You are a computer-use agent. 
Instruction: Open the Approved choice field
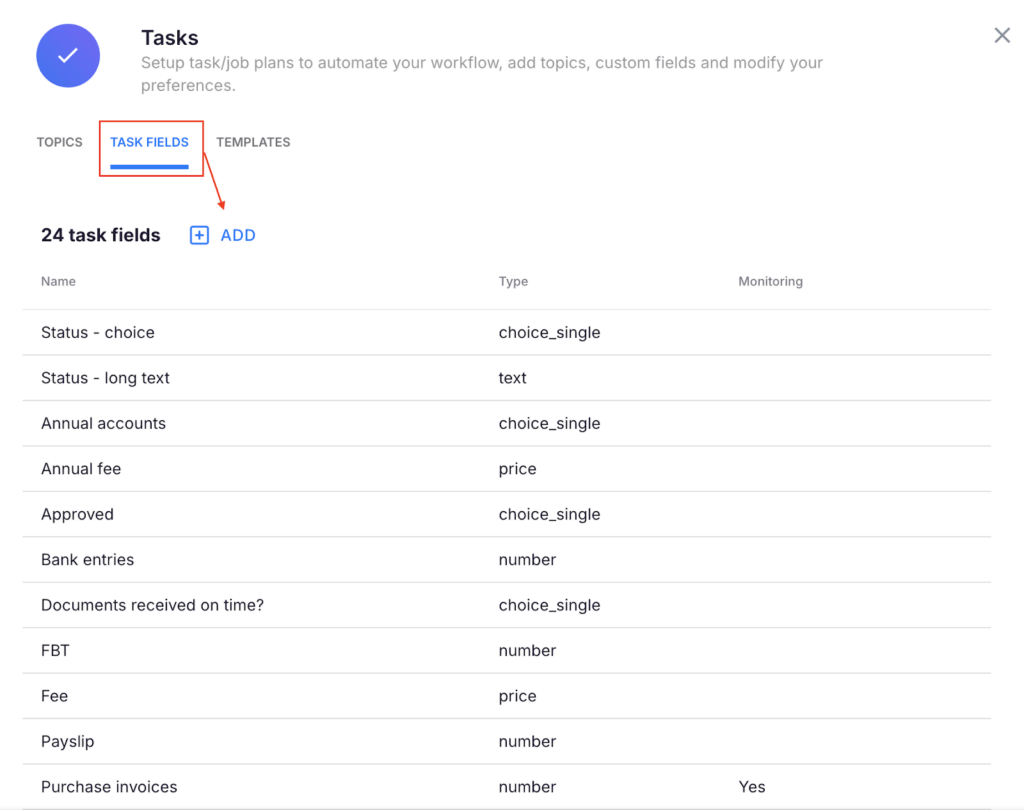click(77, 514)
